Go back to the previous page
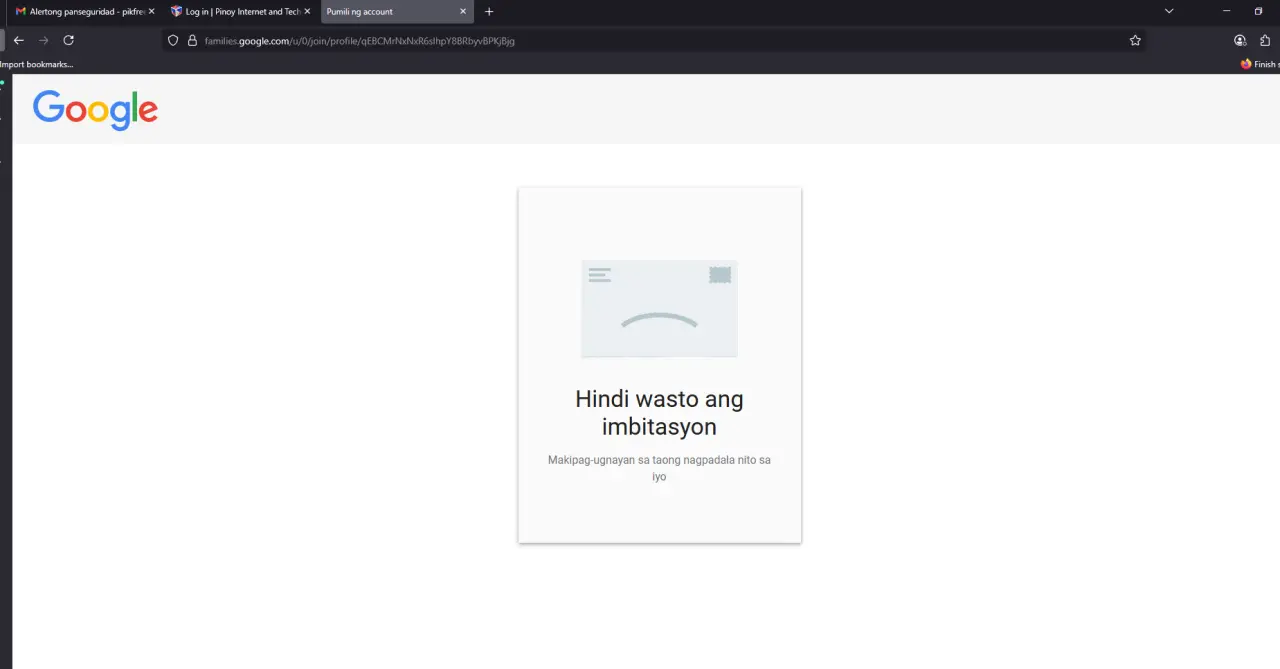 (x=18, y=40)
